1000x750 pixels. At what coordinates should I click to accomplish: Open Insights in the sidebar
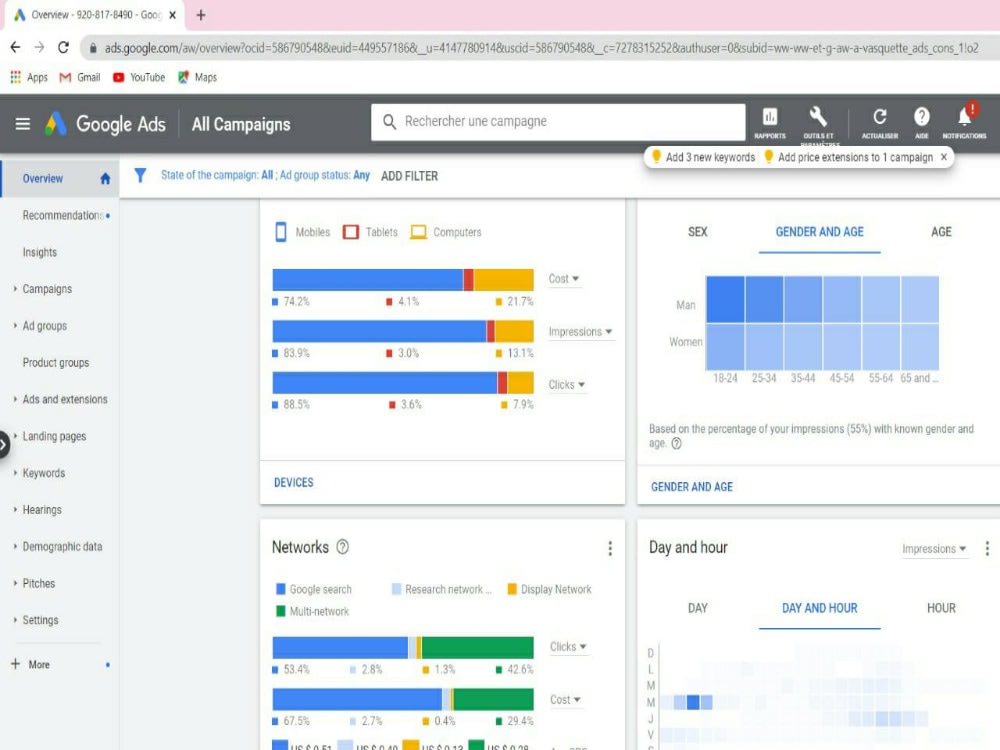pos(40,253)
